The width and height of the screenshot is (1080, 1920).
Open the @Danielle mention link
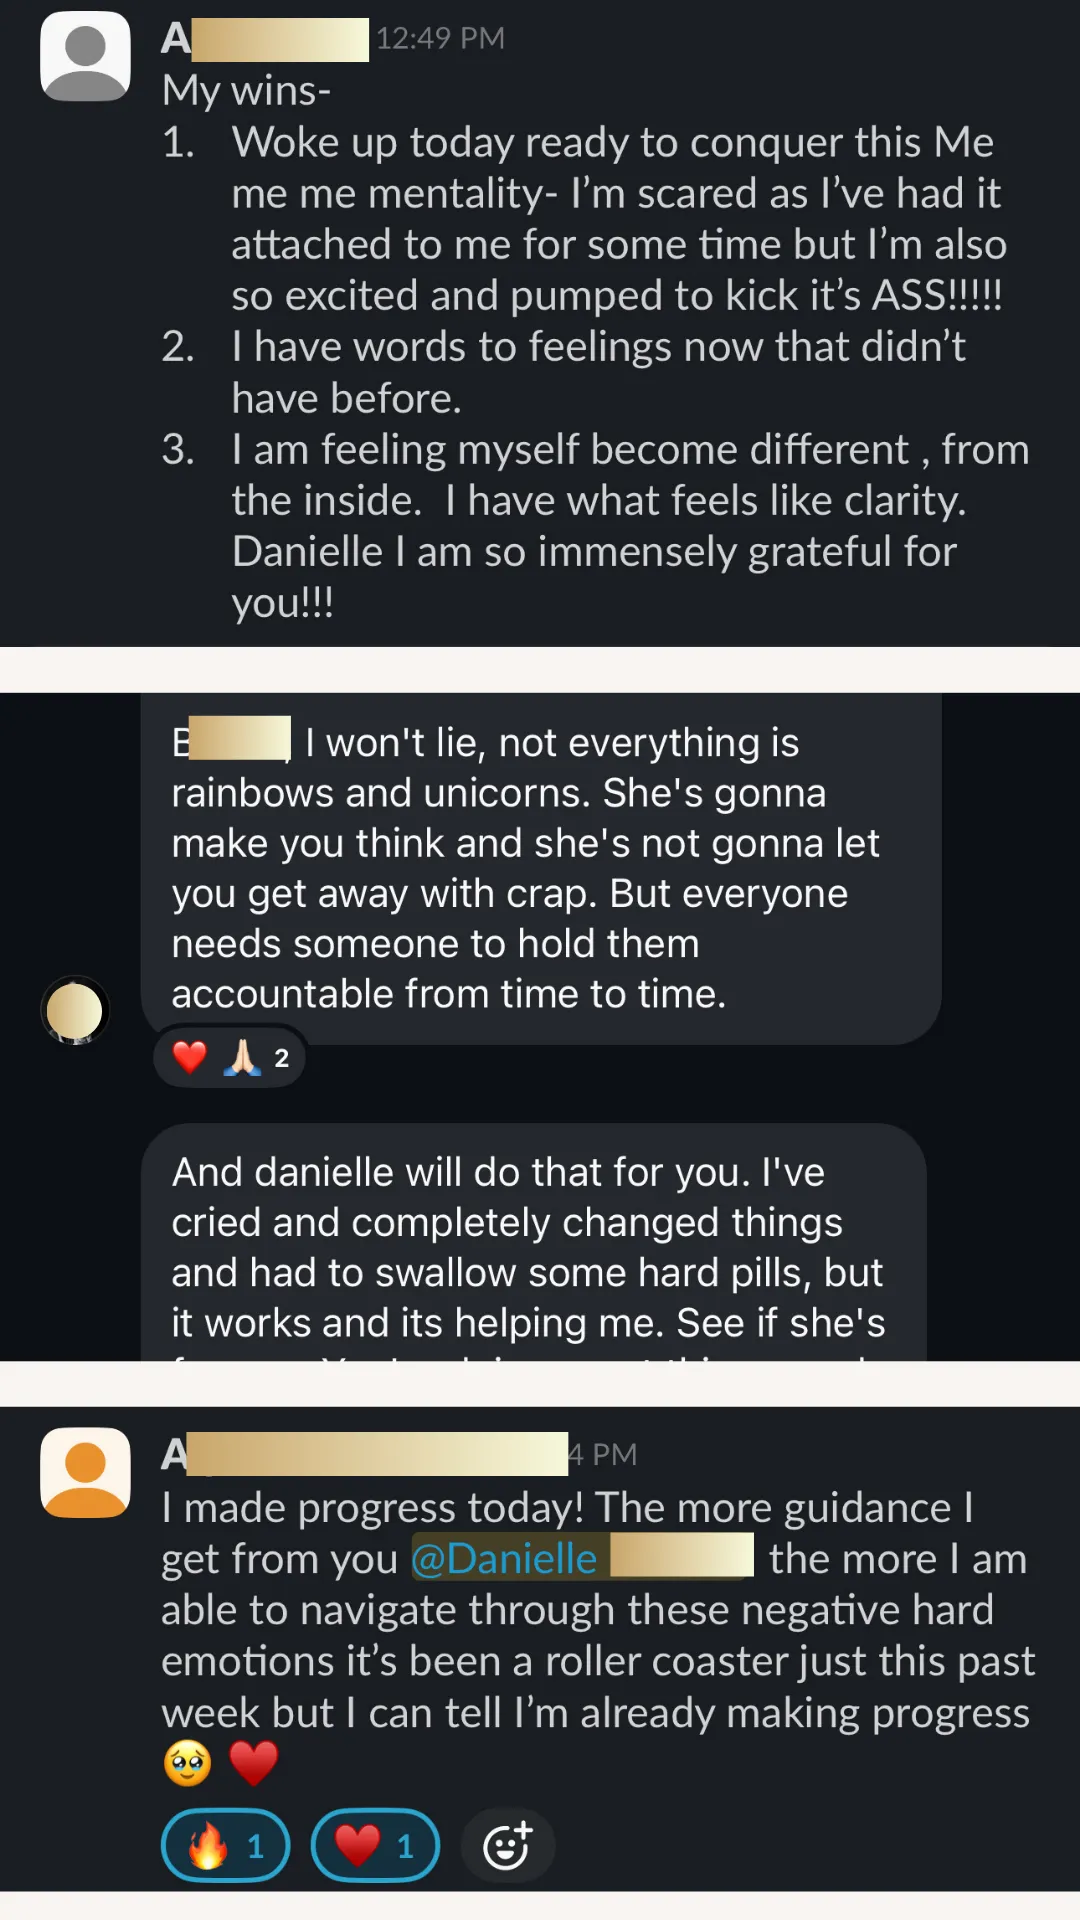coord(504,1558)
